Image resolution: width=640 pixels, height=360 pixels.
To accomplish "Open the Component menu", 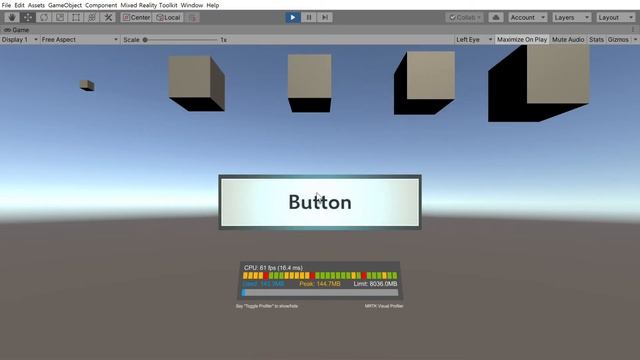I will click(x=101, y=5).
